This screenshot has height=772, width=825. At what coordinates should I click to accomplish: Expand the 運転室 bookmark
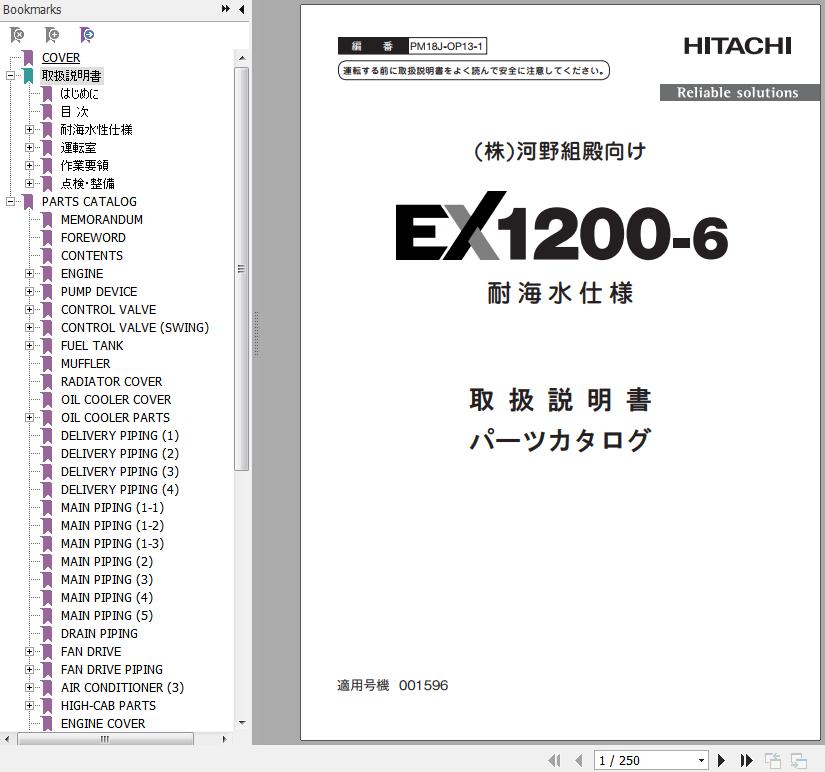[29, 147]
